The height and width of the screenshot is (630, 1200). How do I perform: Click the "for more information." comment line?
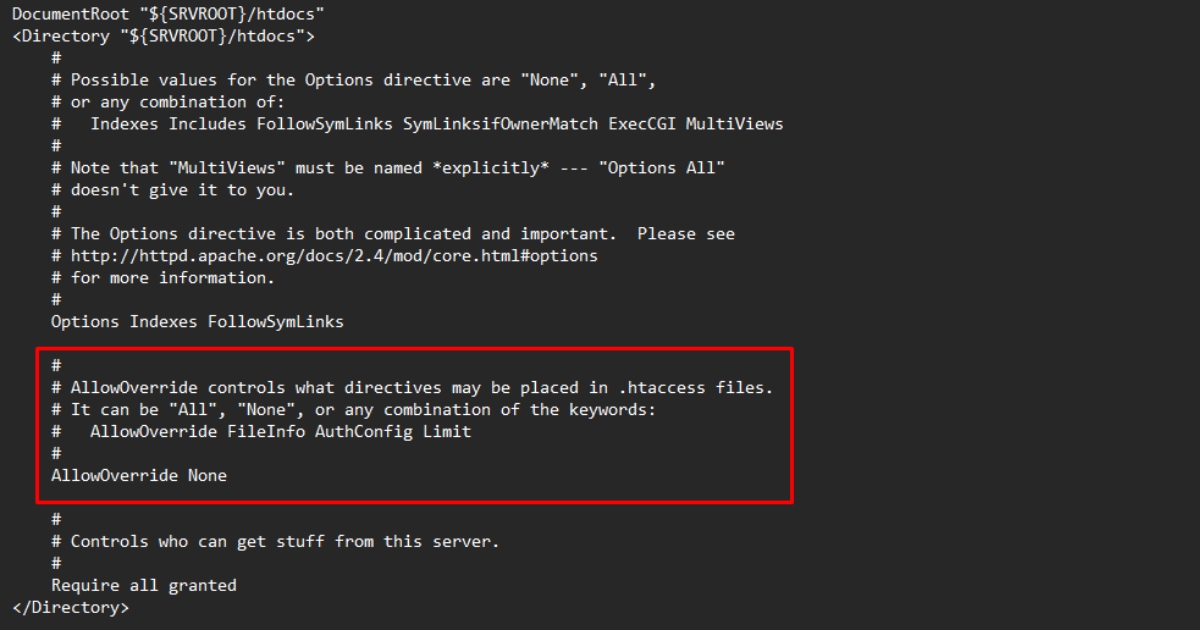click(x=172, y=277)
